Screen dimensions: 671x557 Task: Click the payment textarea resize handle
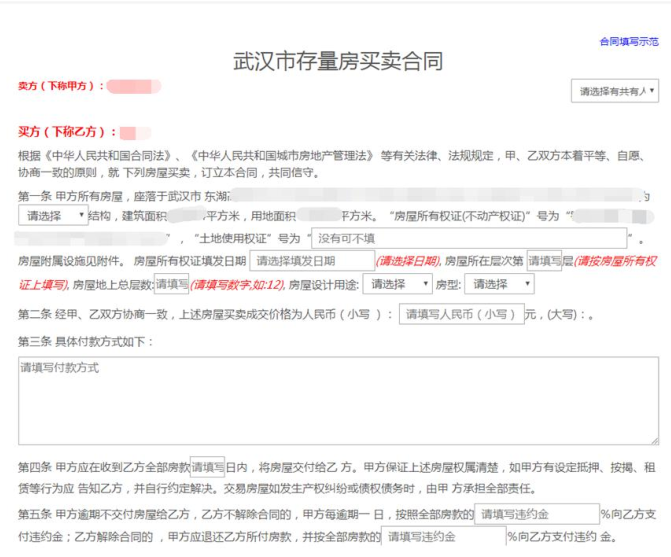click(653, 439)
